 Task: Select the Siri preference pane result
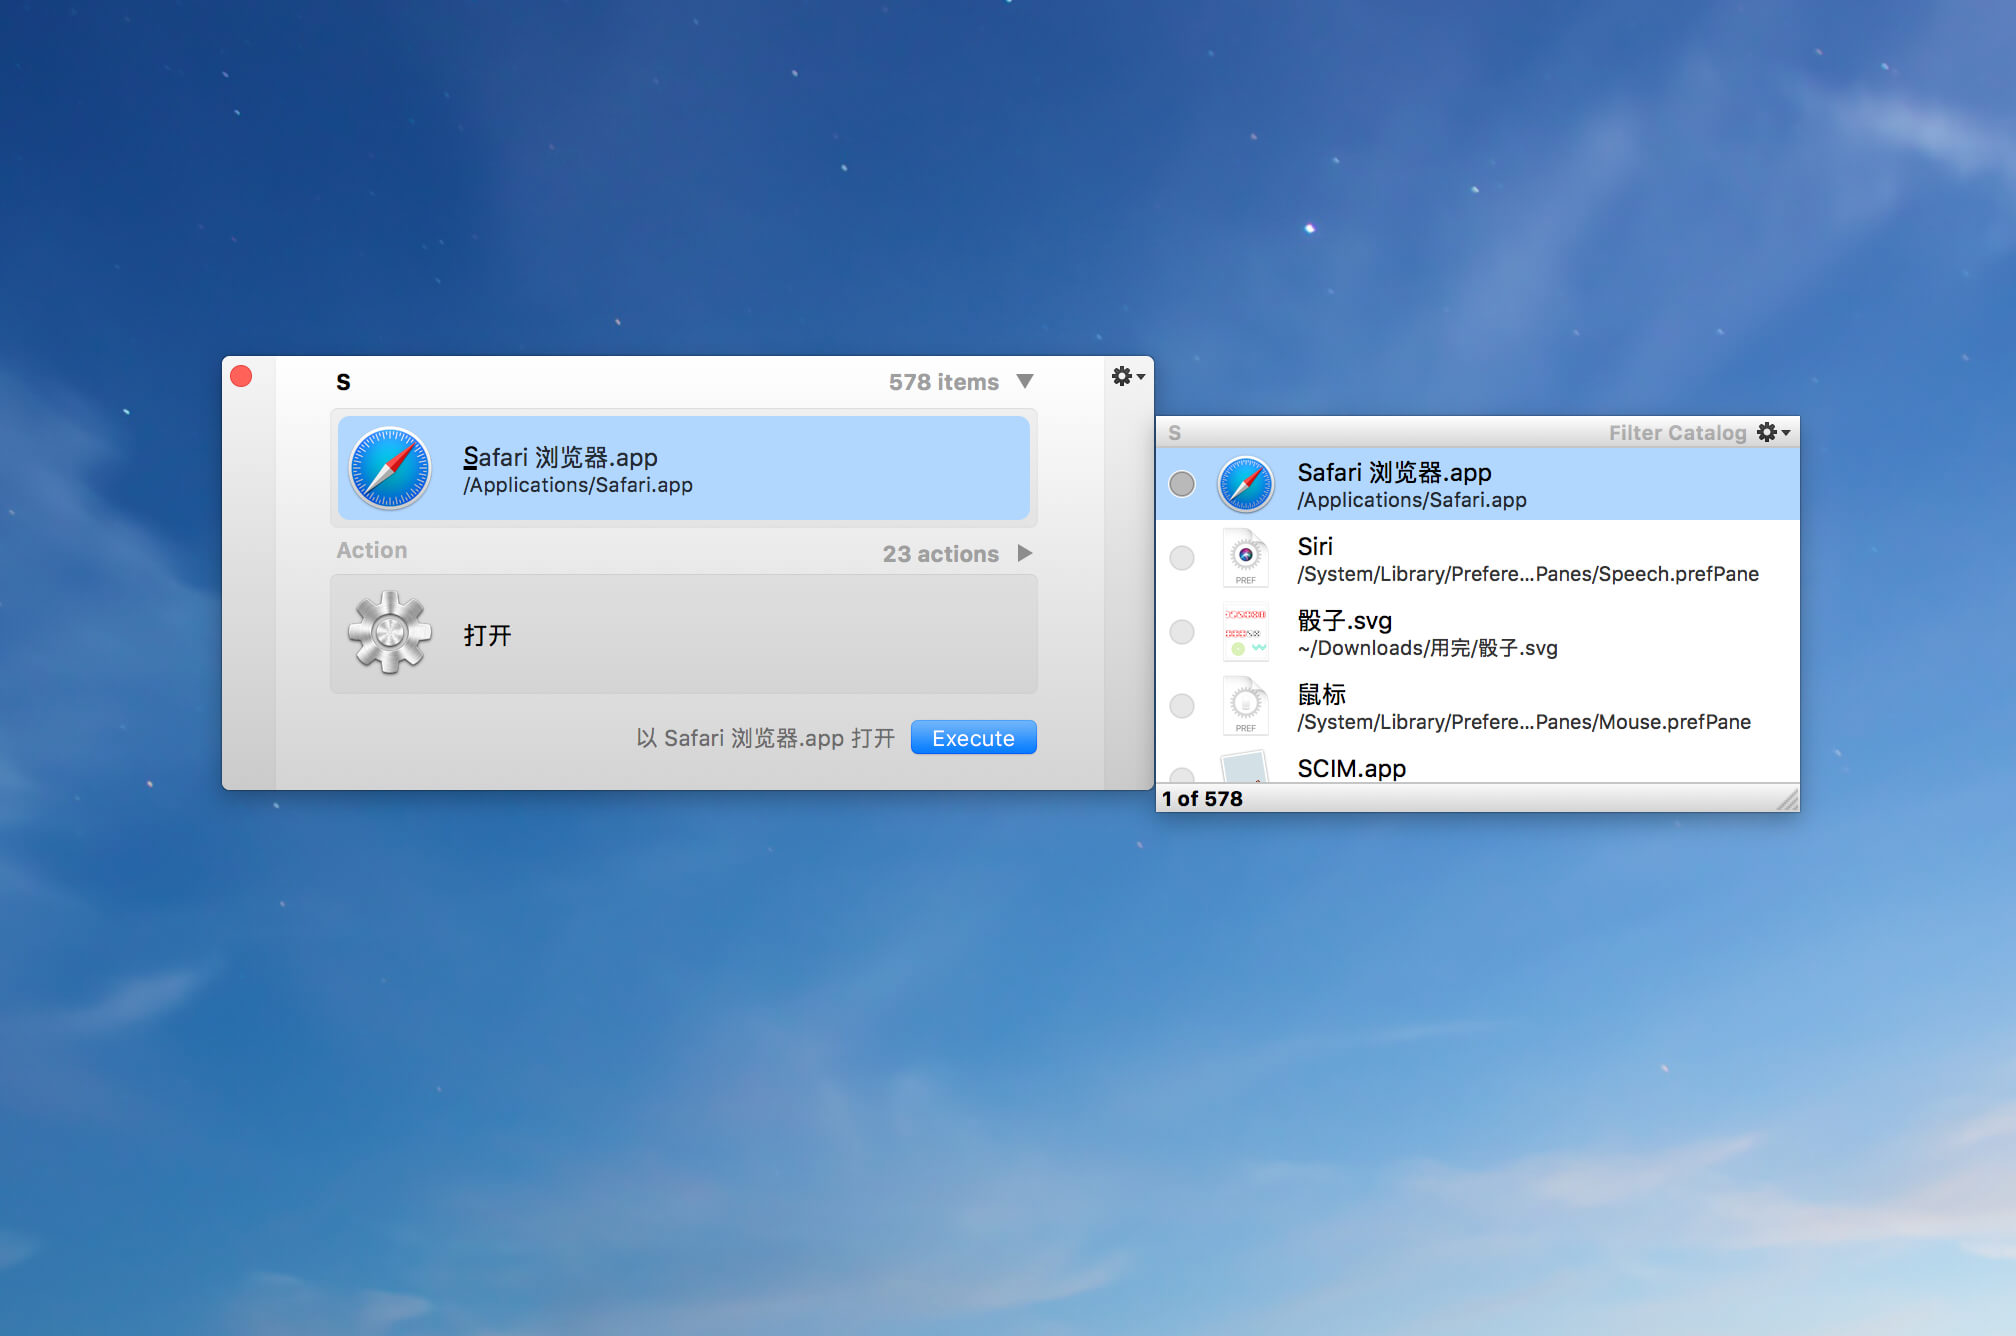click(x=1478, y=558)
